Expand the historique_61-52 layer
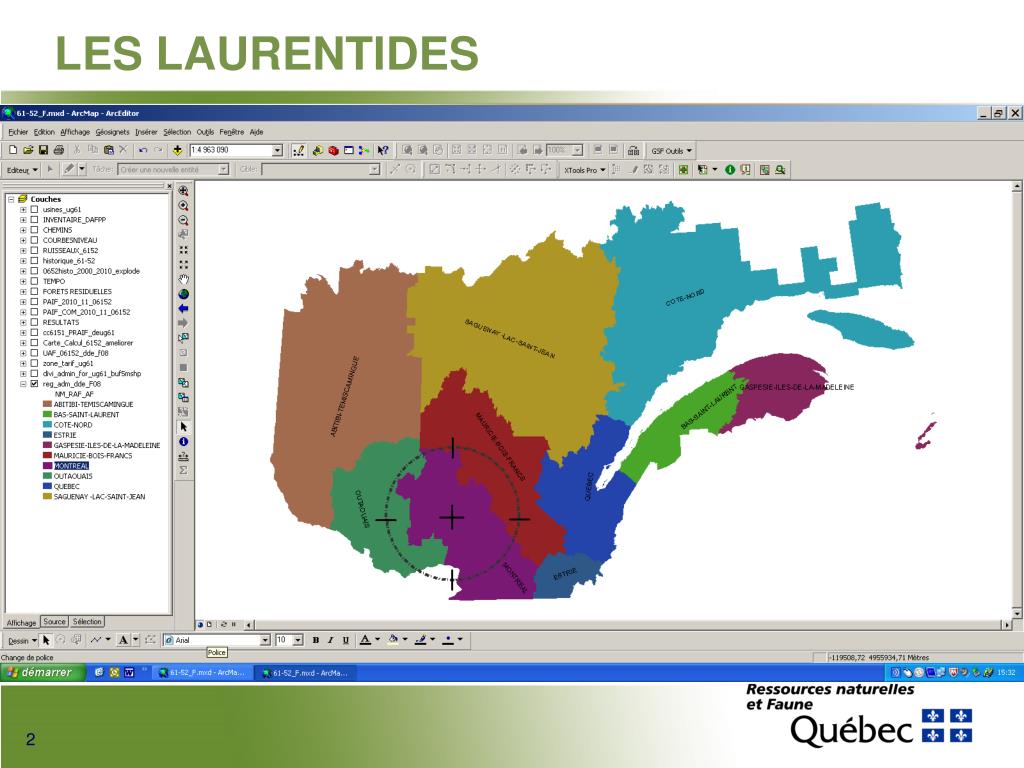Viewport: 1024px width, 768px height. click(24, 261)
